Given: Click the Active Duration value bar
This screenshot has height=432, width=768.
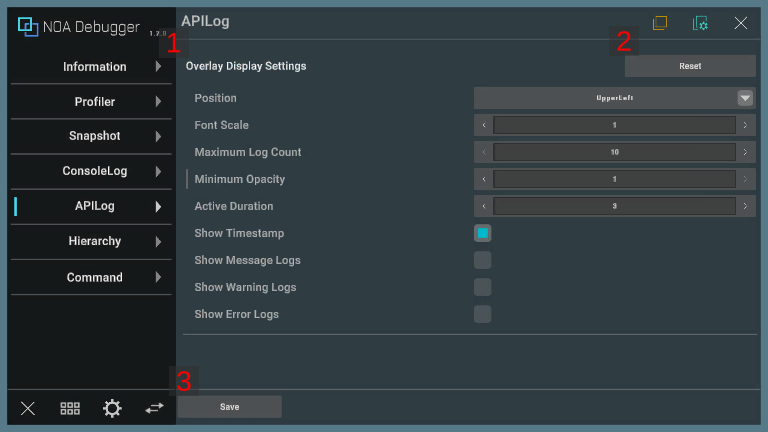Looking at the screenshot, I should tap(614, 206).
